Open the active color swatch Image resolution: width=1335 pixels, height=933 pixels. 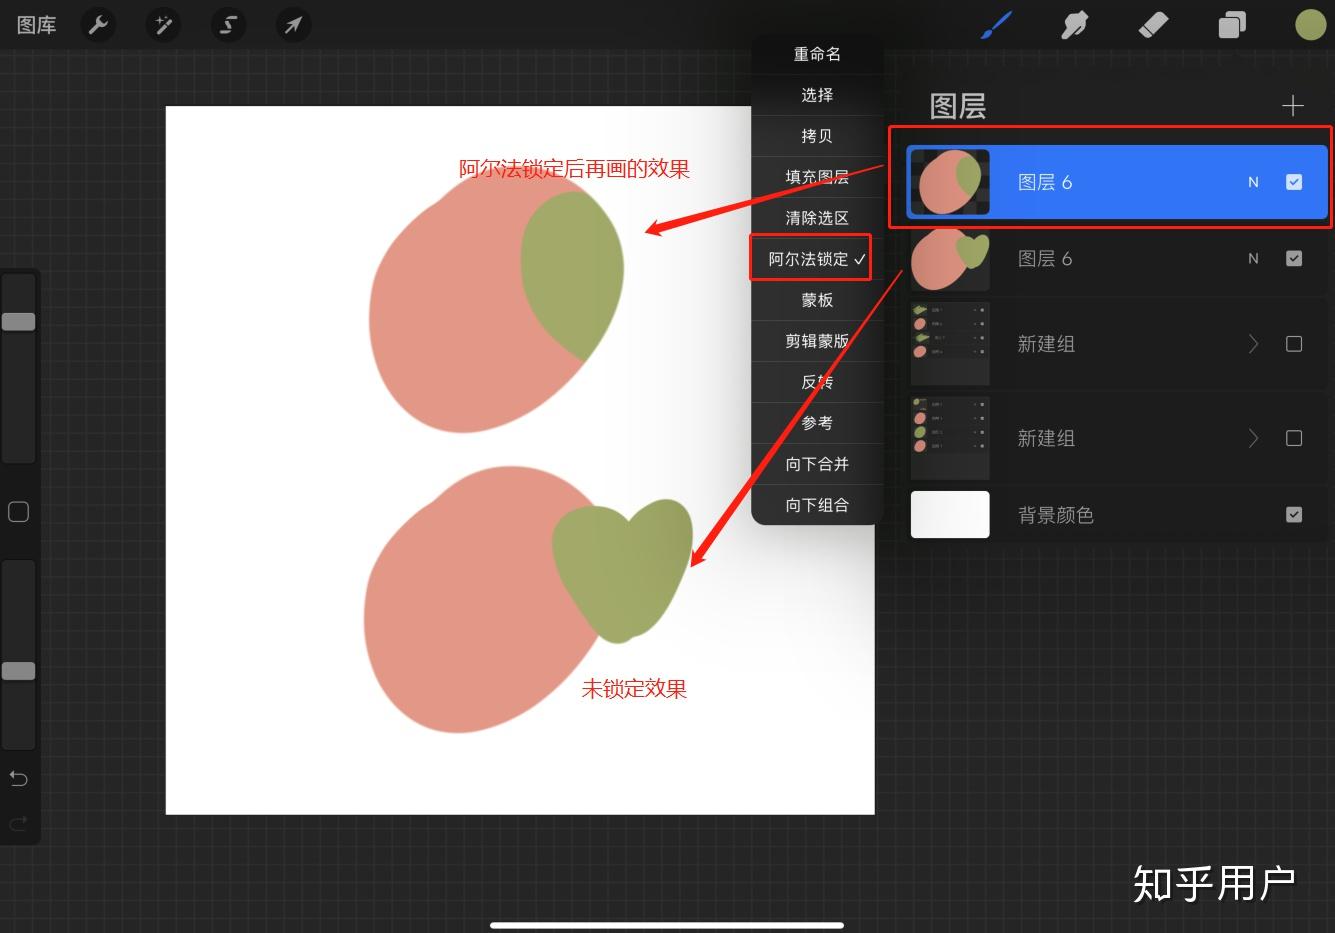pos(1310,24)
